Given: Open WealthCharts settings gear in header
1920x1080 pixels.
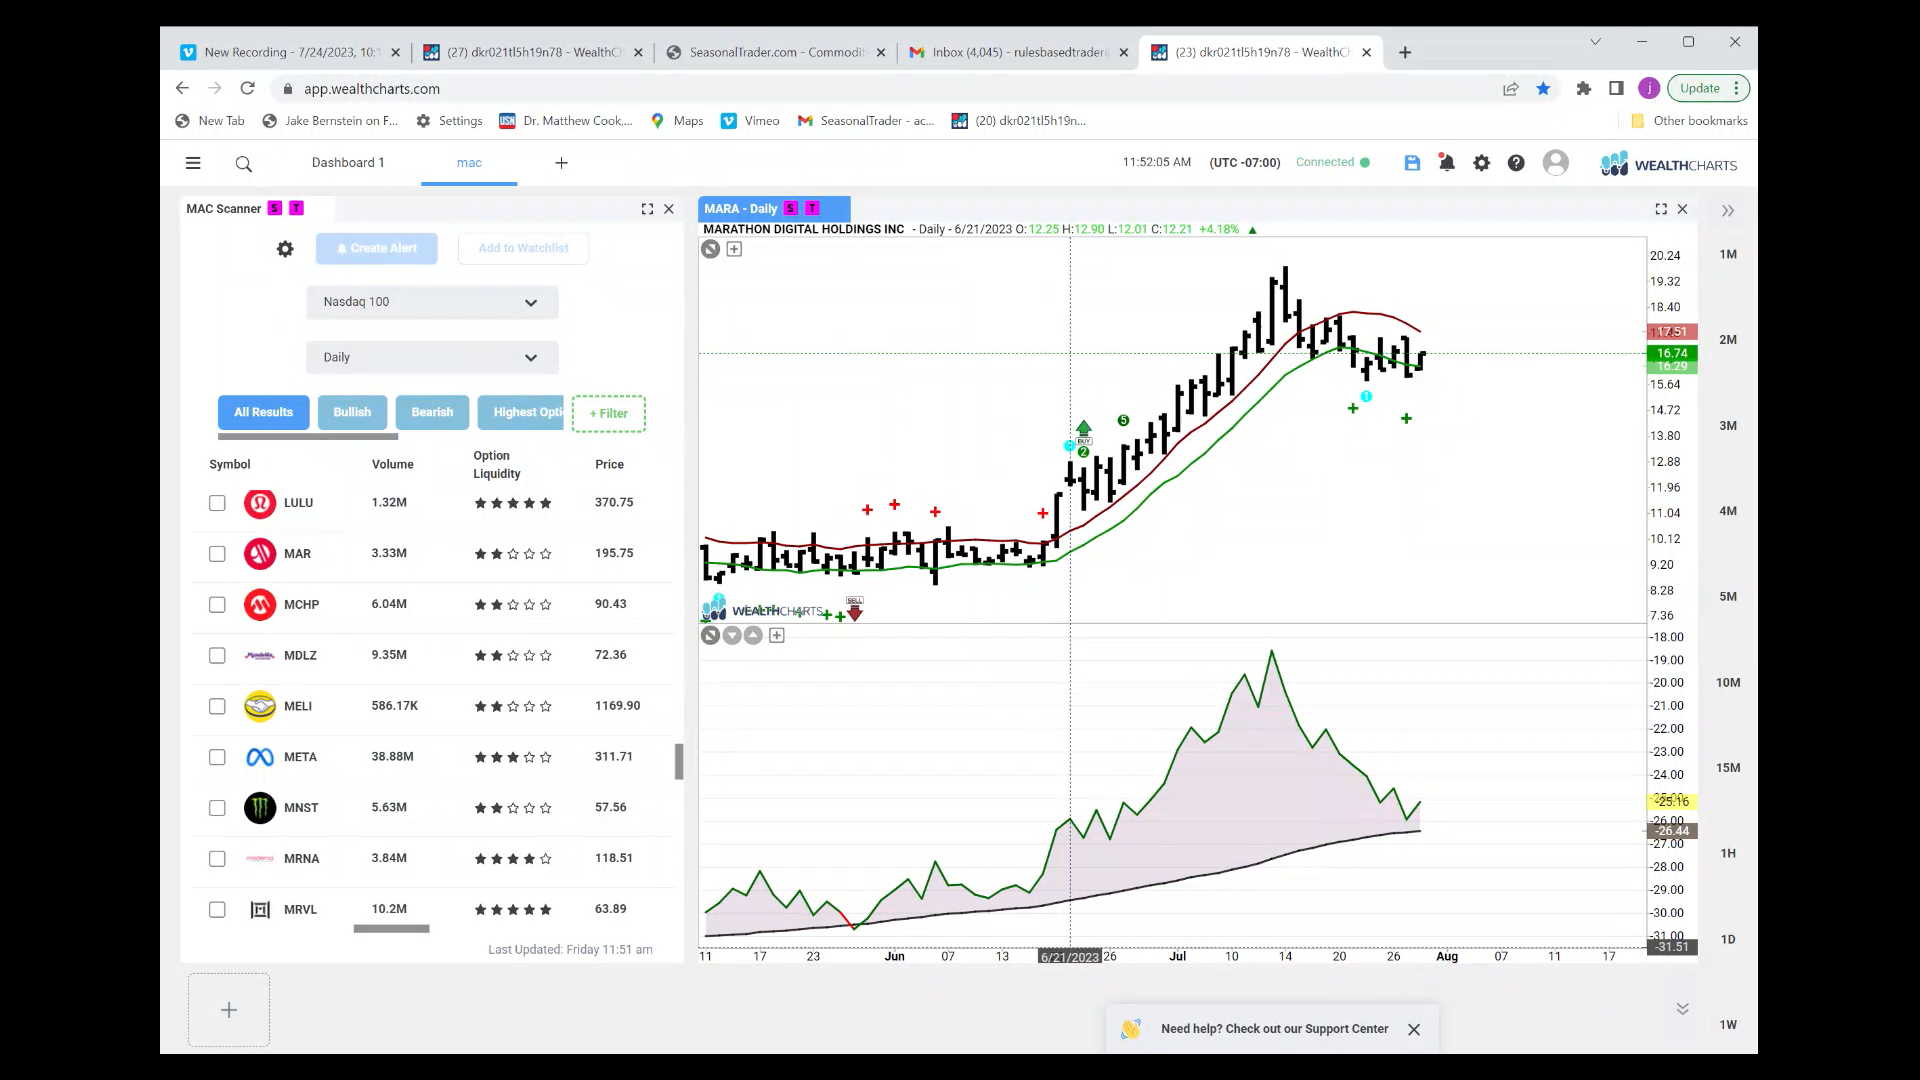Looking at the screenshot, I should (x=1481, y=163).
